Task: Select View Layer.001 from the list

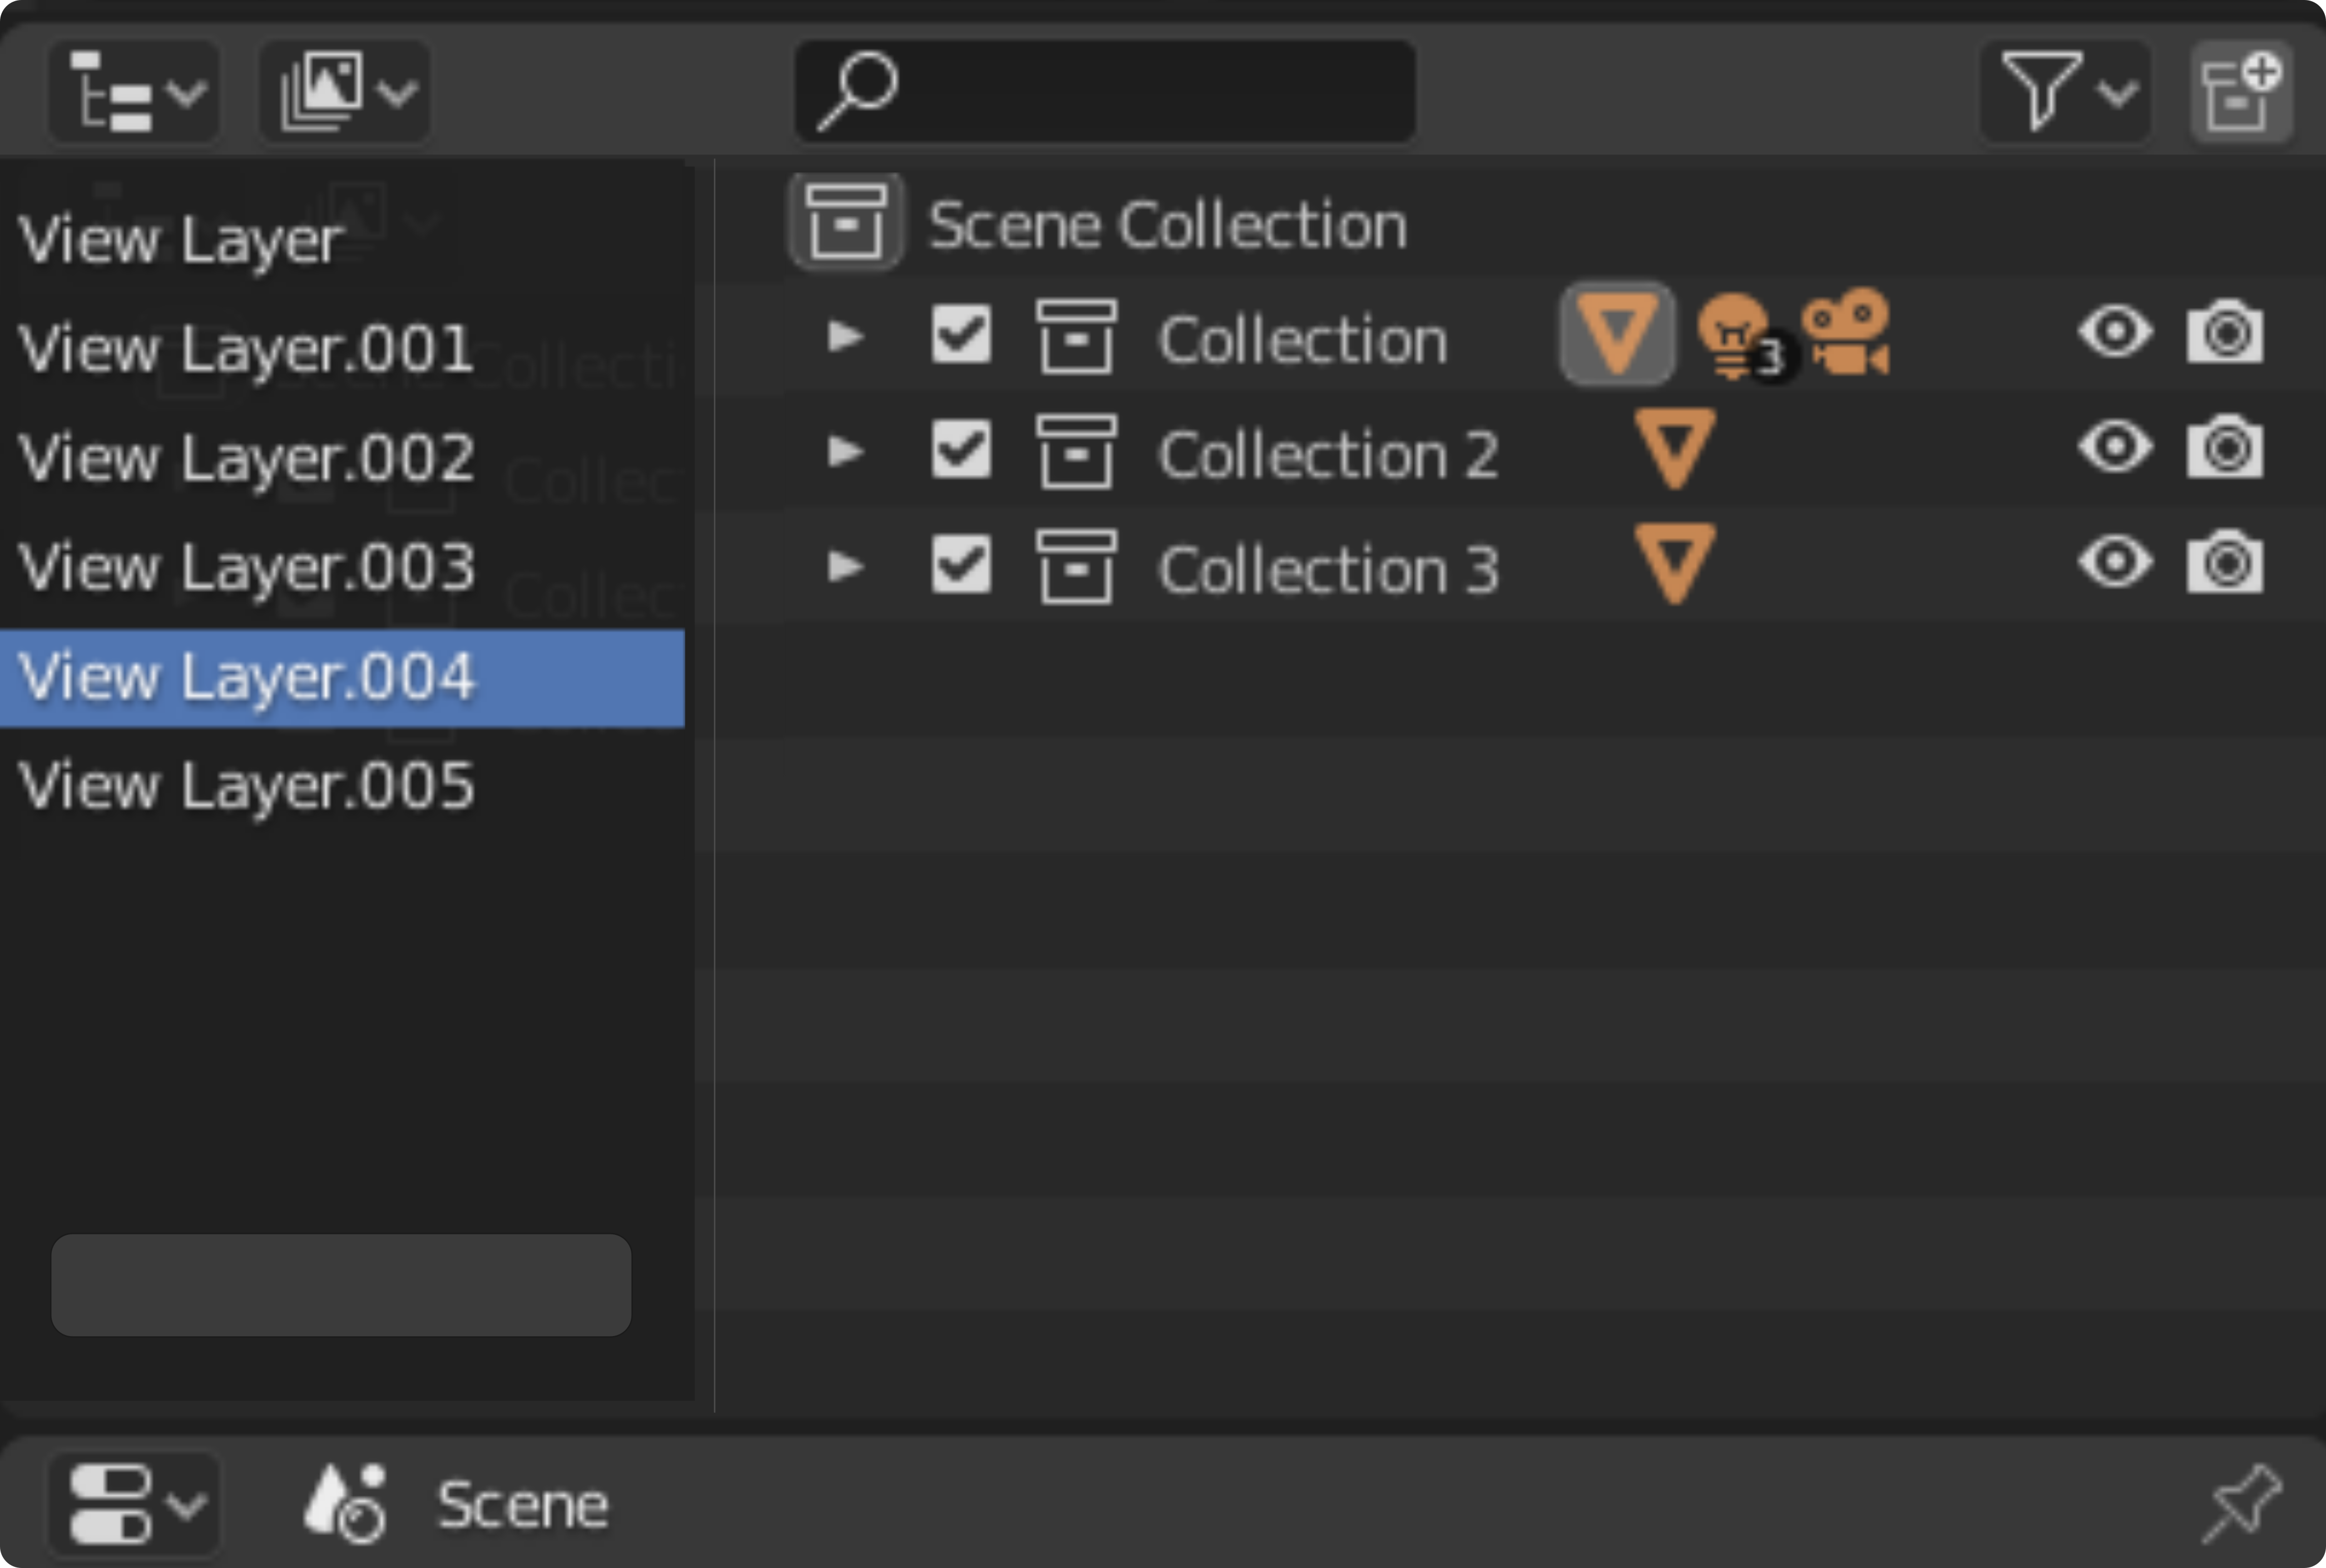Action: pyautogui.click(x=342, y=350)
